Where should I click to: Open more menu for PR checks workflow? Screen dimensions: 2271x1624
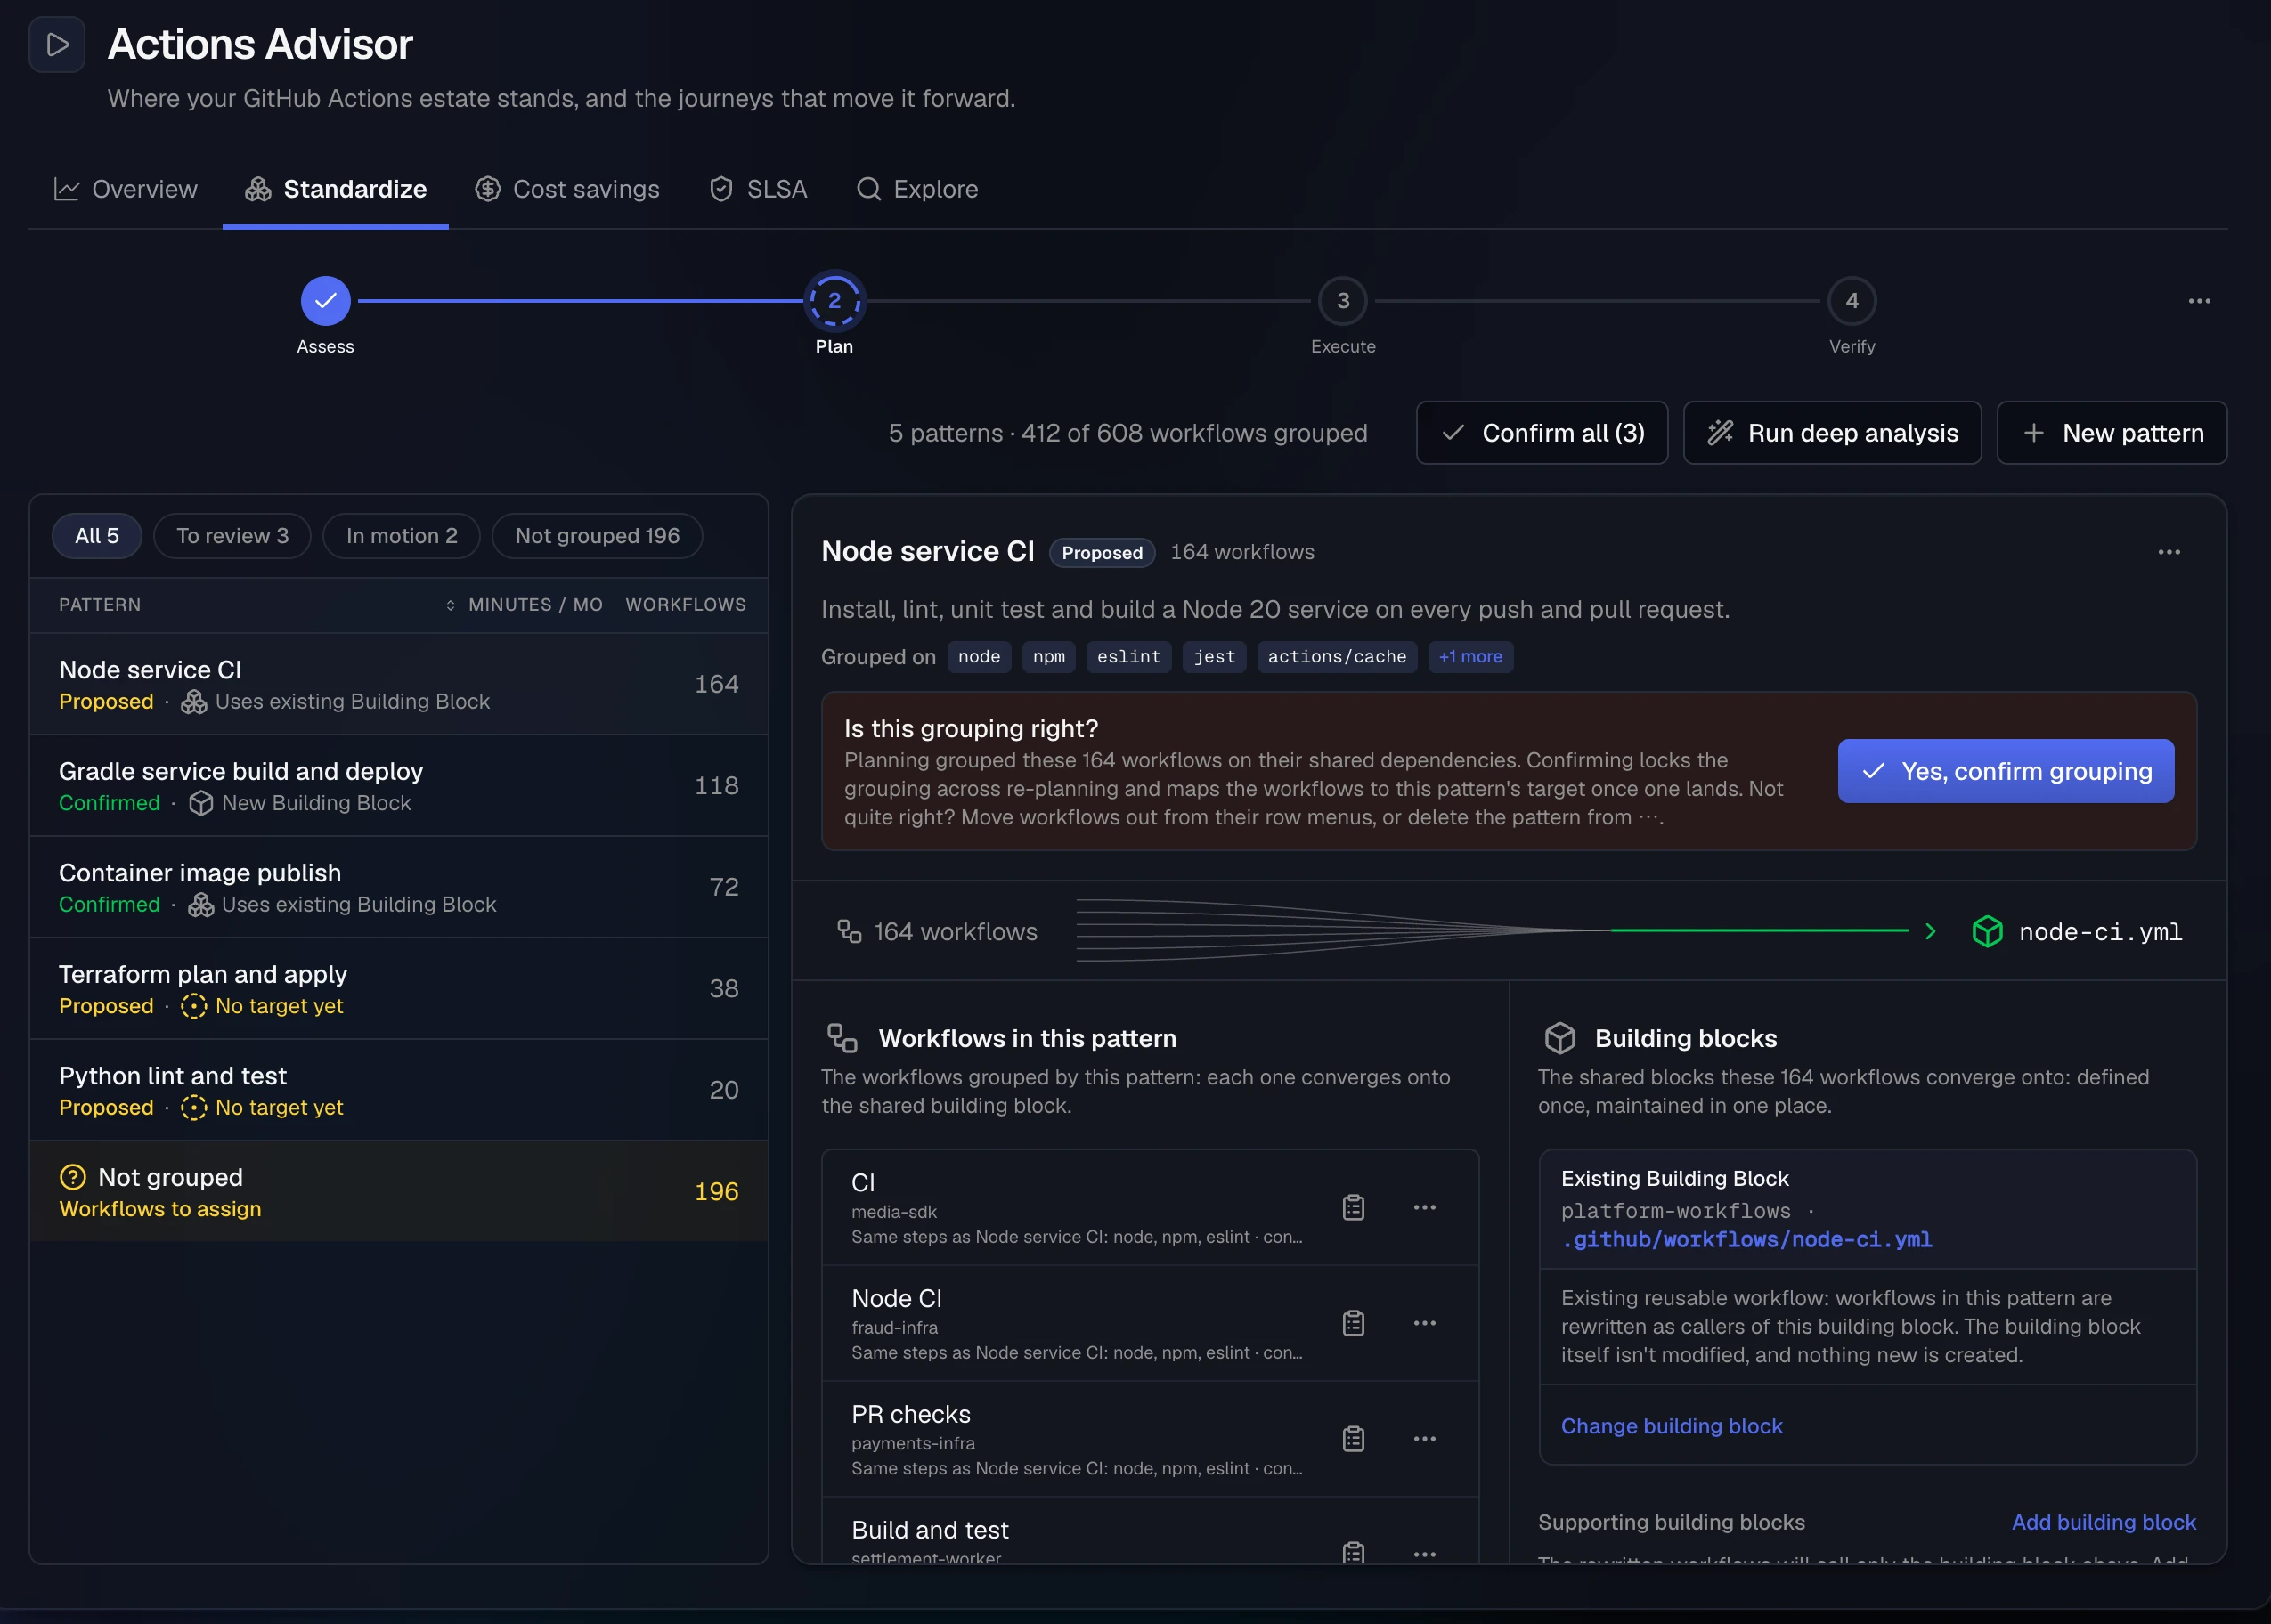tap(1425, 1439)
